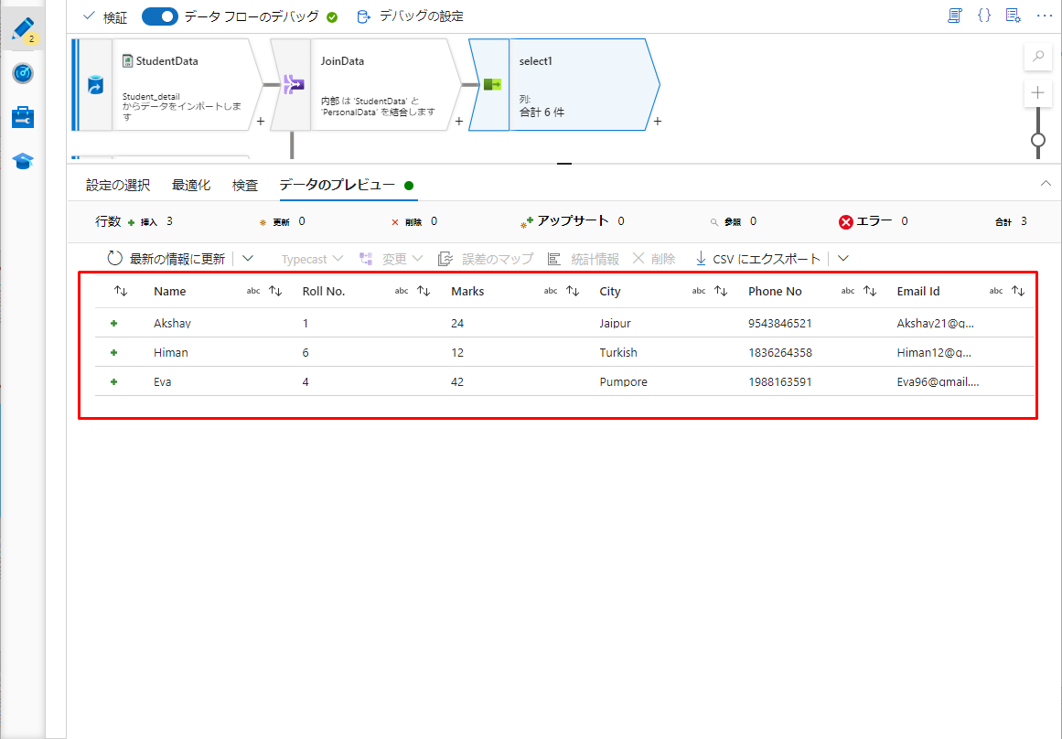Open the Typecast dropdown
Viewport: 1062px width, 739px height.
(312, 259)
